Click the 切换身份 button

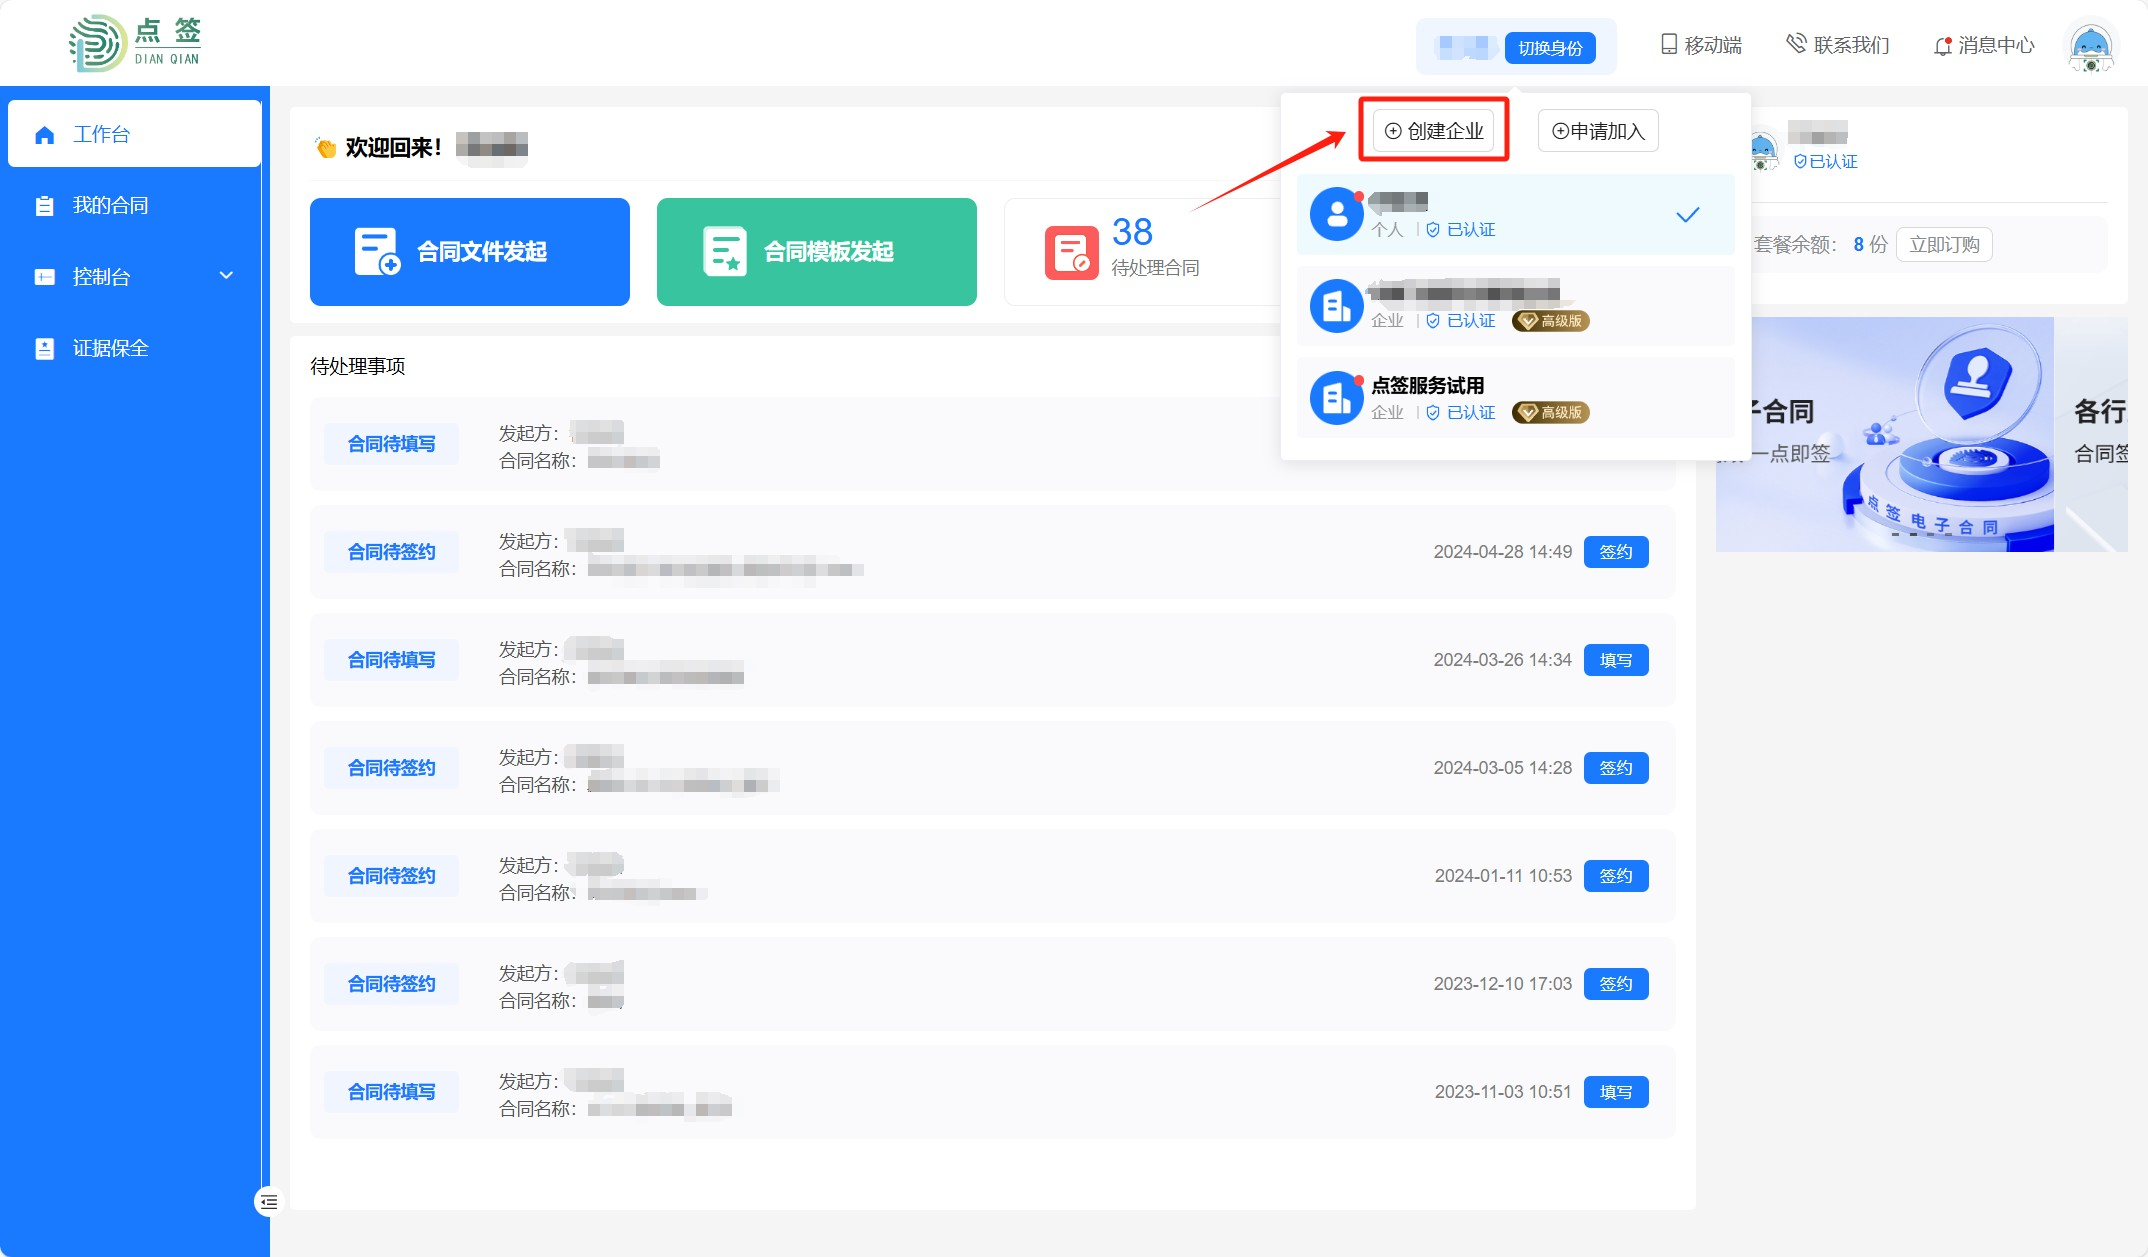[1550, 48]
